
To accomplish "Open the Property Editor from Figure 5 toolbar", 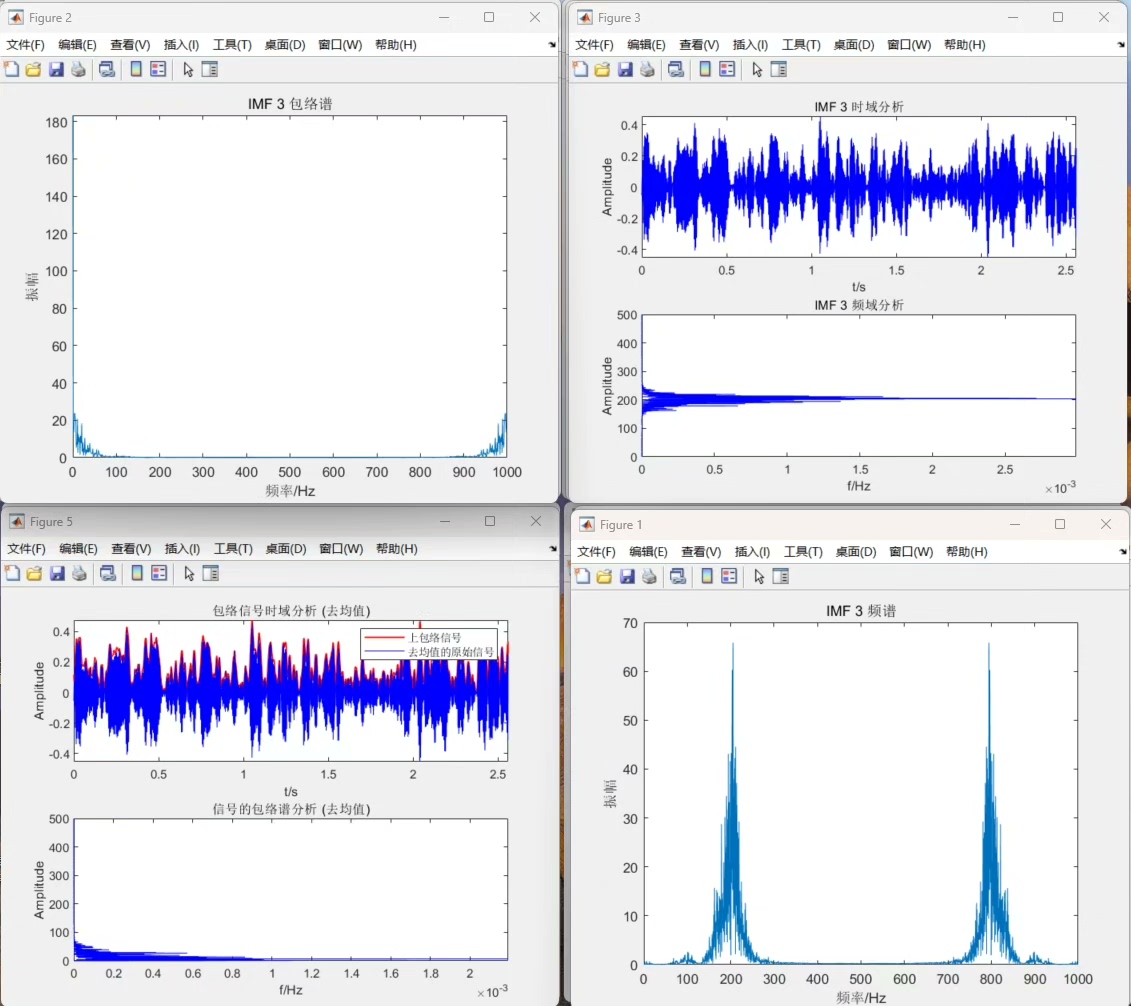I will coord(210,573).
